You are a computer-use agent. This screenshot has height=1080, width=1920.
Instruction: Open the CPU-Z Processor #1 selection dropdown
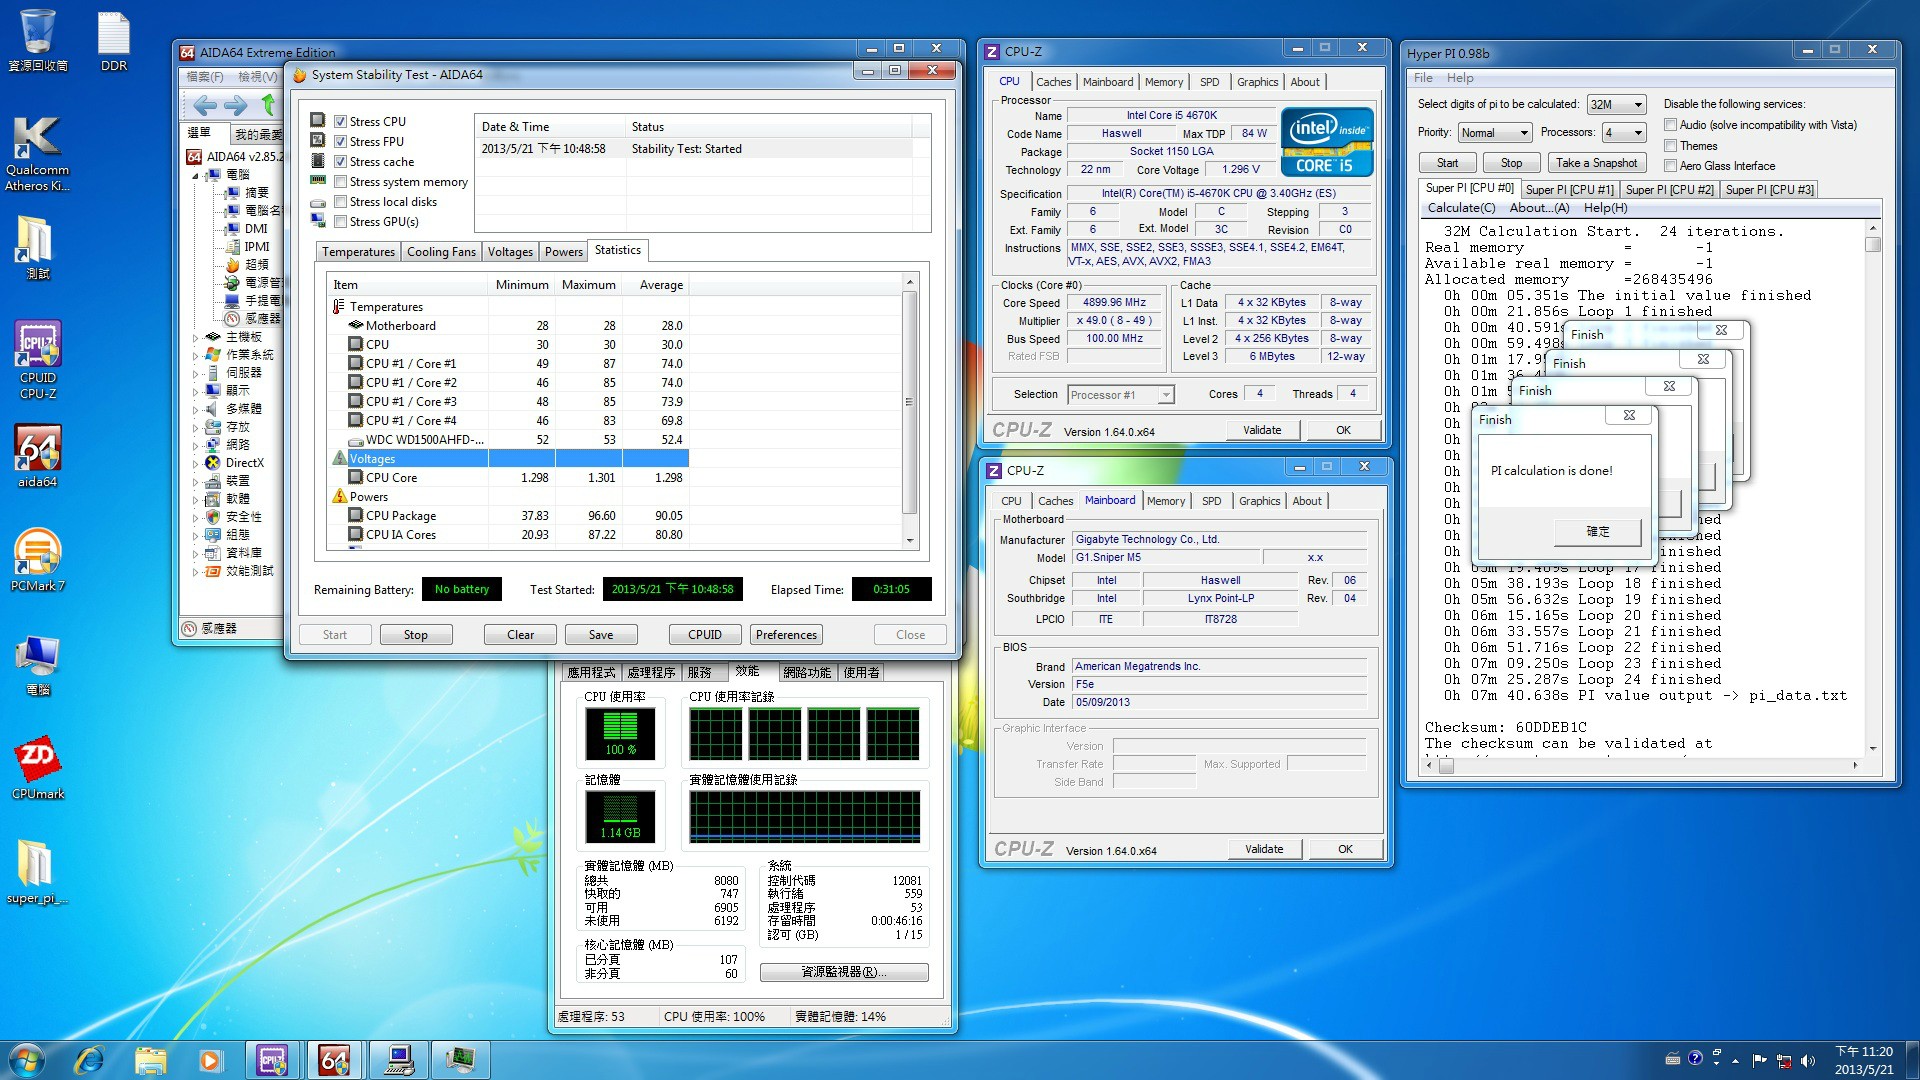click(1120, 395)
